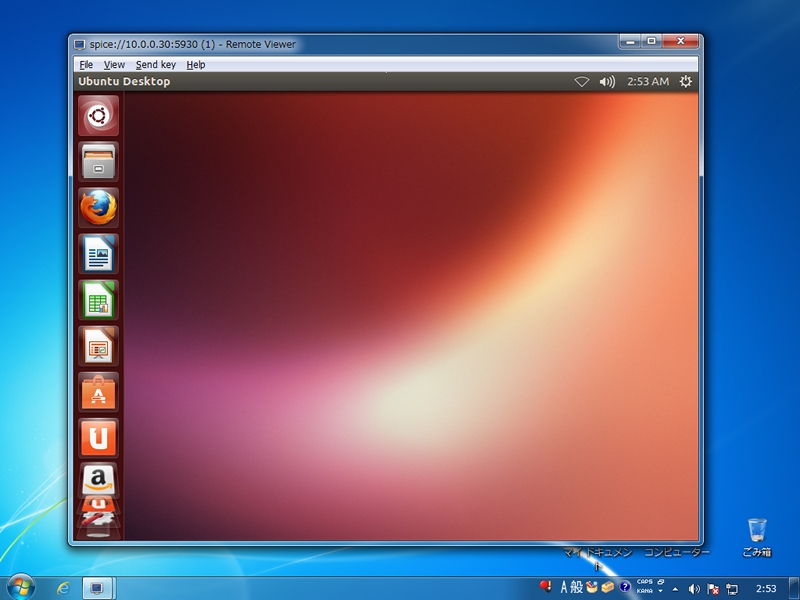Viewport: 800px width, 600px height.
Task: Click the Ubuntu network indicator icon
Action: click(582, 82)
